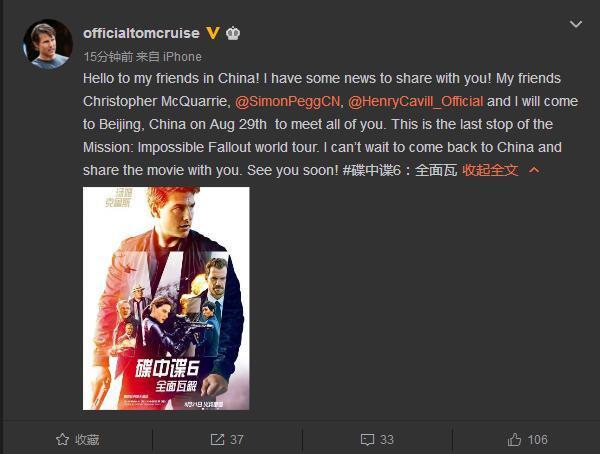Viewport: 600px width, 454px height.
Task: Collapse the full text via 收起全文
Action: tap(490, 170)
